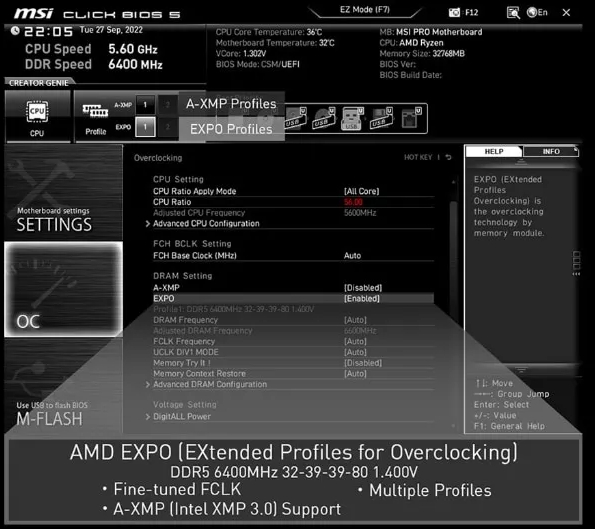Click the side panel handle beside Help pane
The height and width of the screenshot is (529, 595).
[x=576, y=263]
